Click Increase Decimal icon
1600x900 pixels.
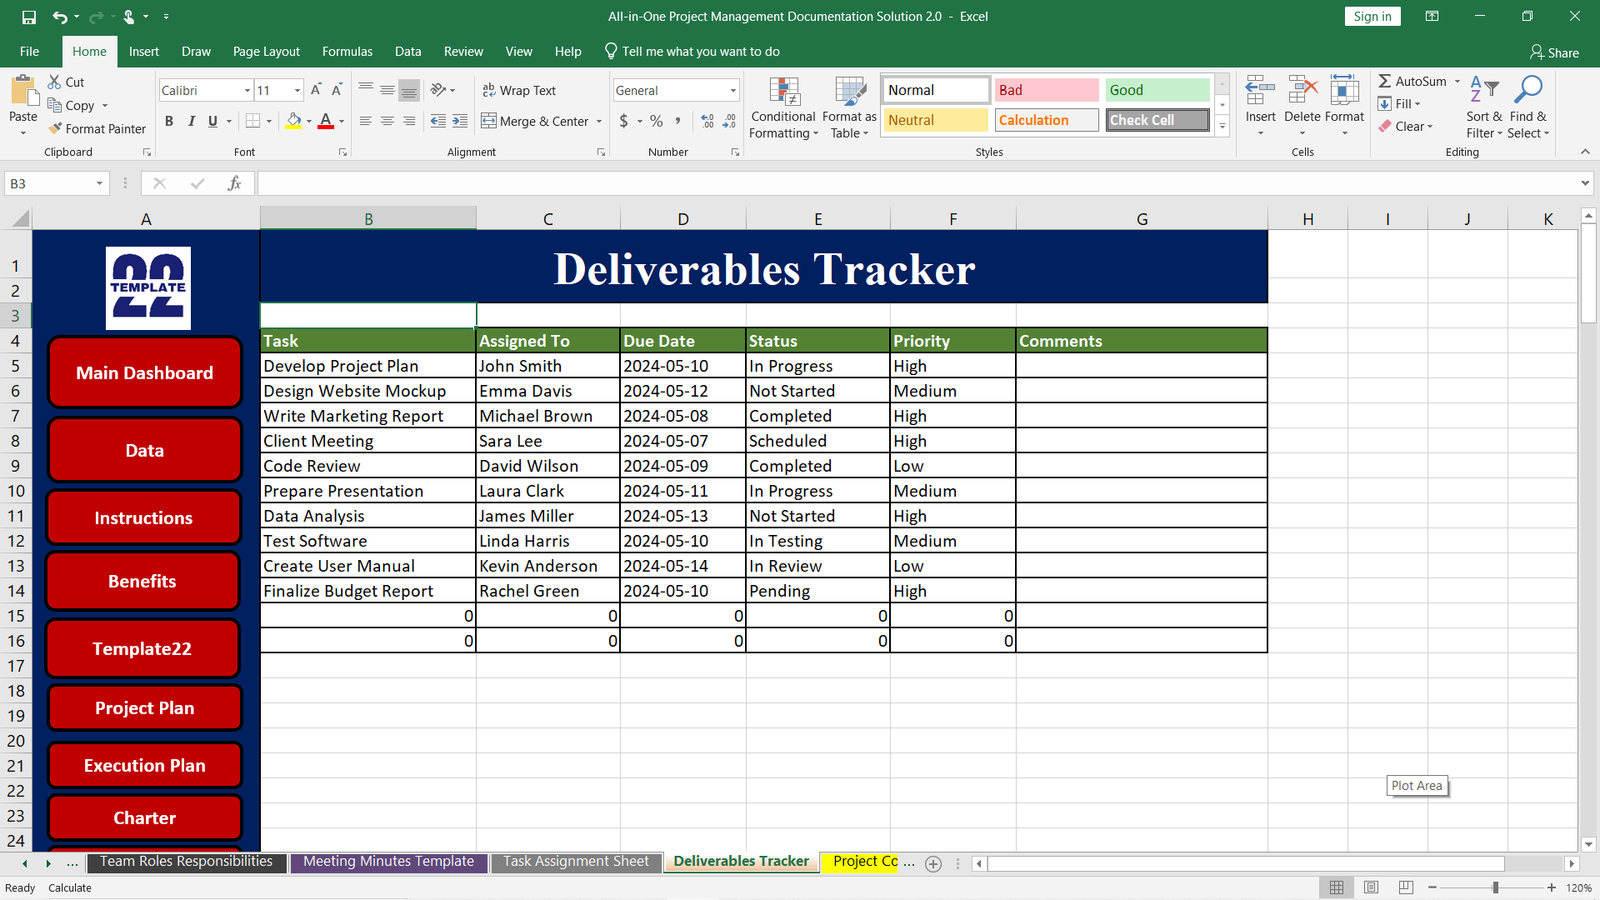click(x=708, y=121)
